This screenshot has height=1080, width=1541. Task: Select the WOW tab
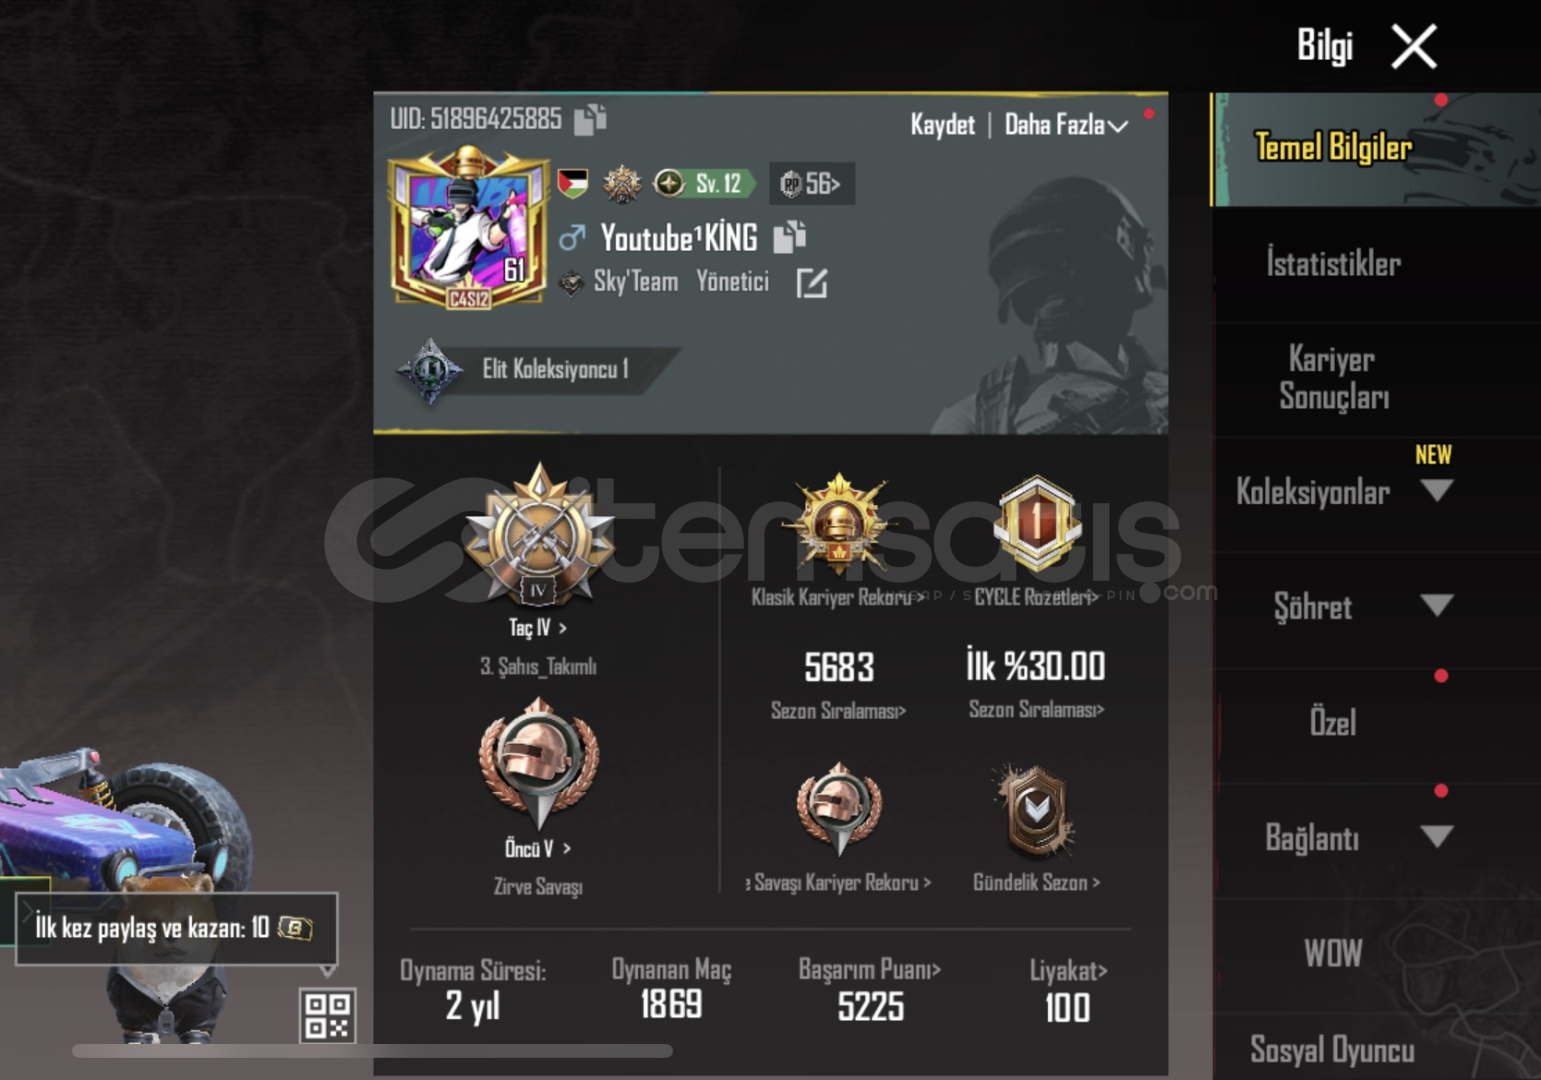[1333, 953]
